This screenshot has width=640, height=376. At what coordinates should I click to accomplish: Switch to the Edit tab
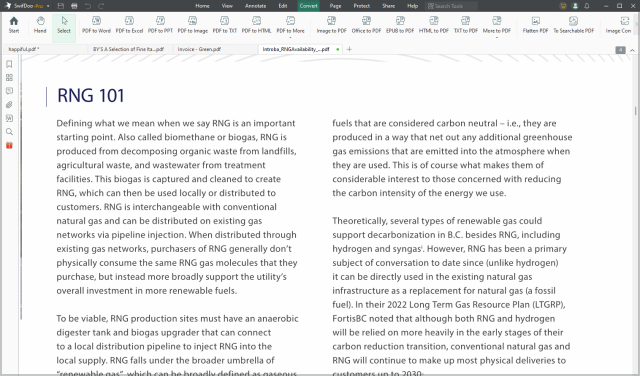(283, 6)
